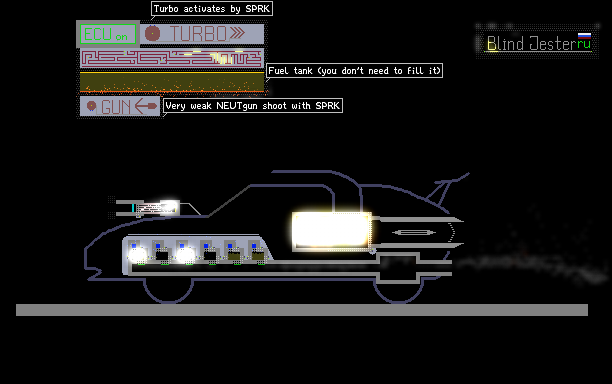The height and width of the screenshot is (384, 612).
Task: Click the TURBO double-arrow symbol
Action: point(237,33)
